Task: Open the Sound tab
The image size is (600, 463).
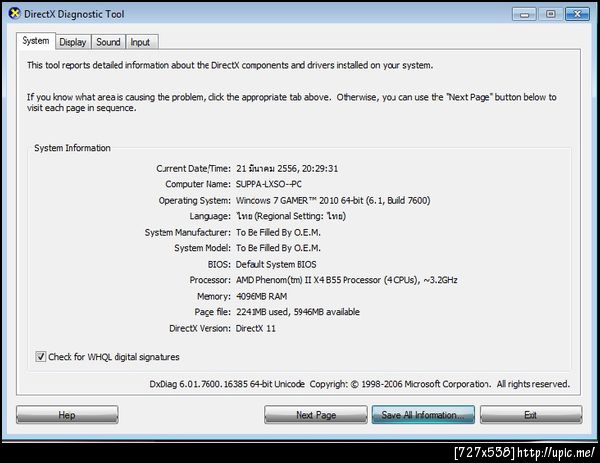Action: click(108, 42)
